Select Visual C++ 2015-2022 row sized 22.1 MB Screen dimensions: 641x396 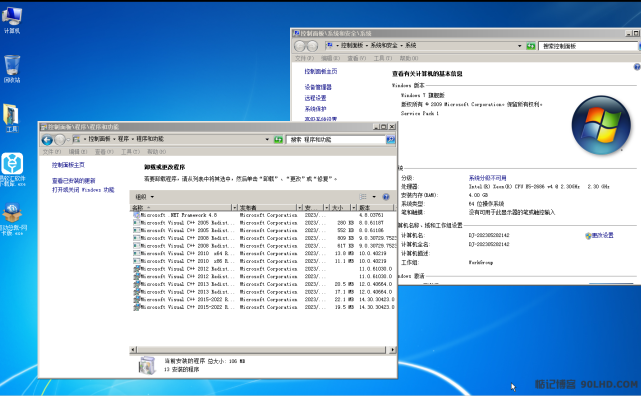pyautogui.click(x=264, y=300)
